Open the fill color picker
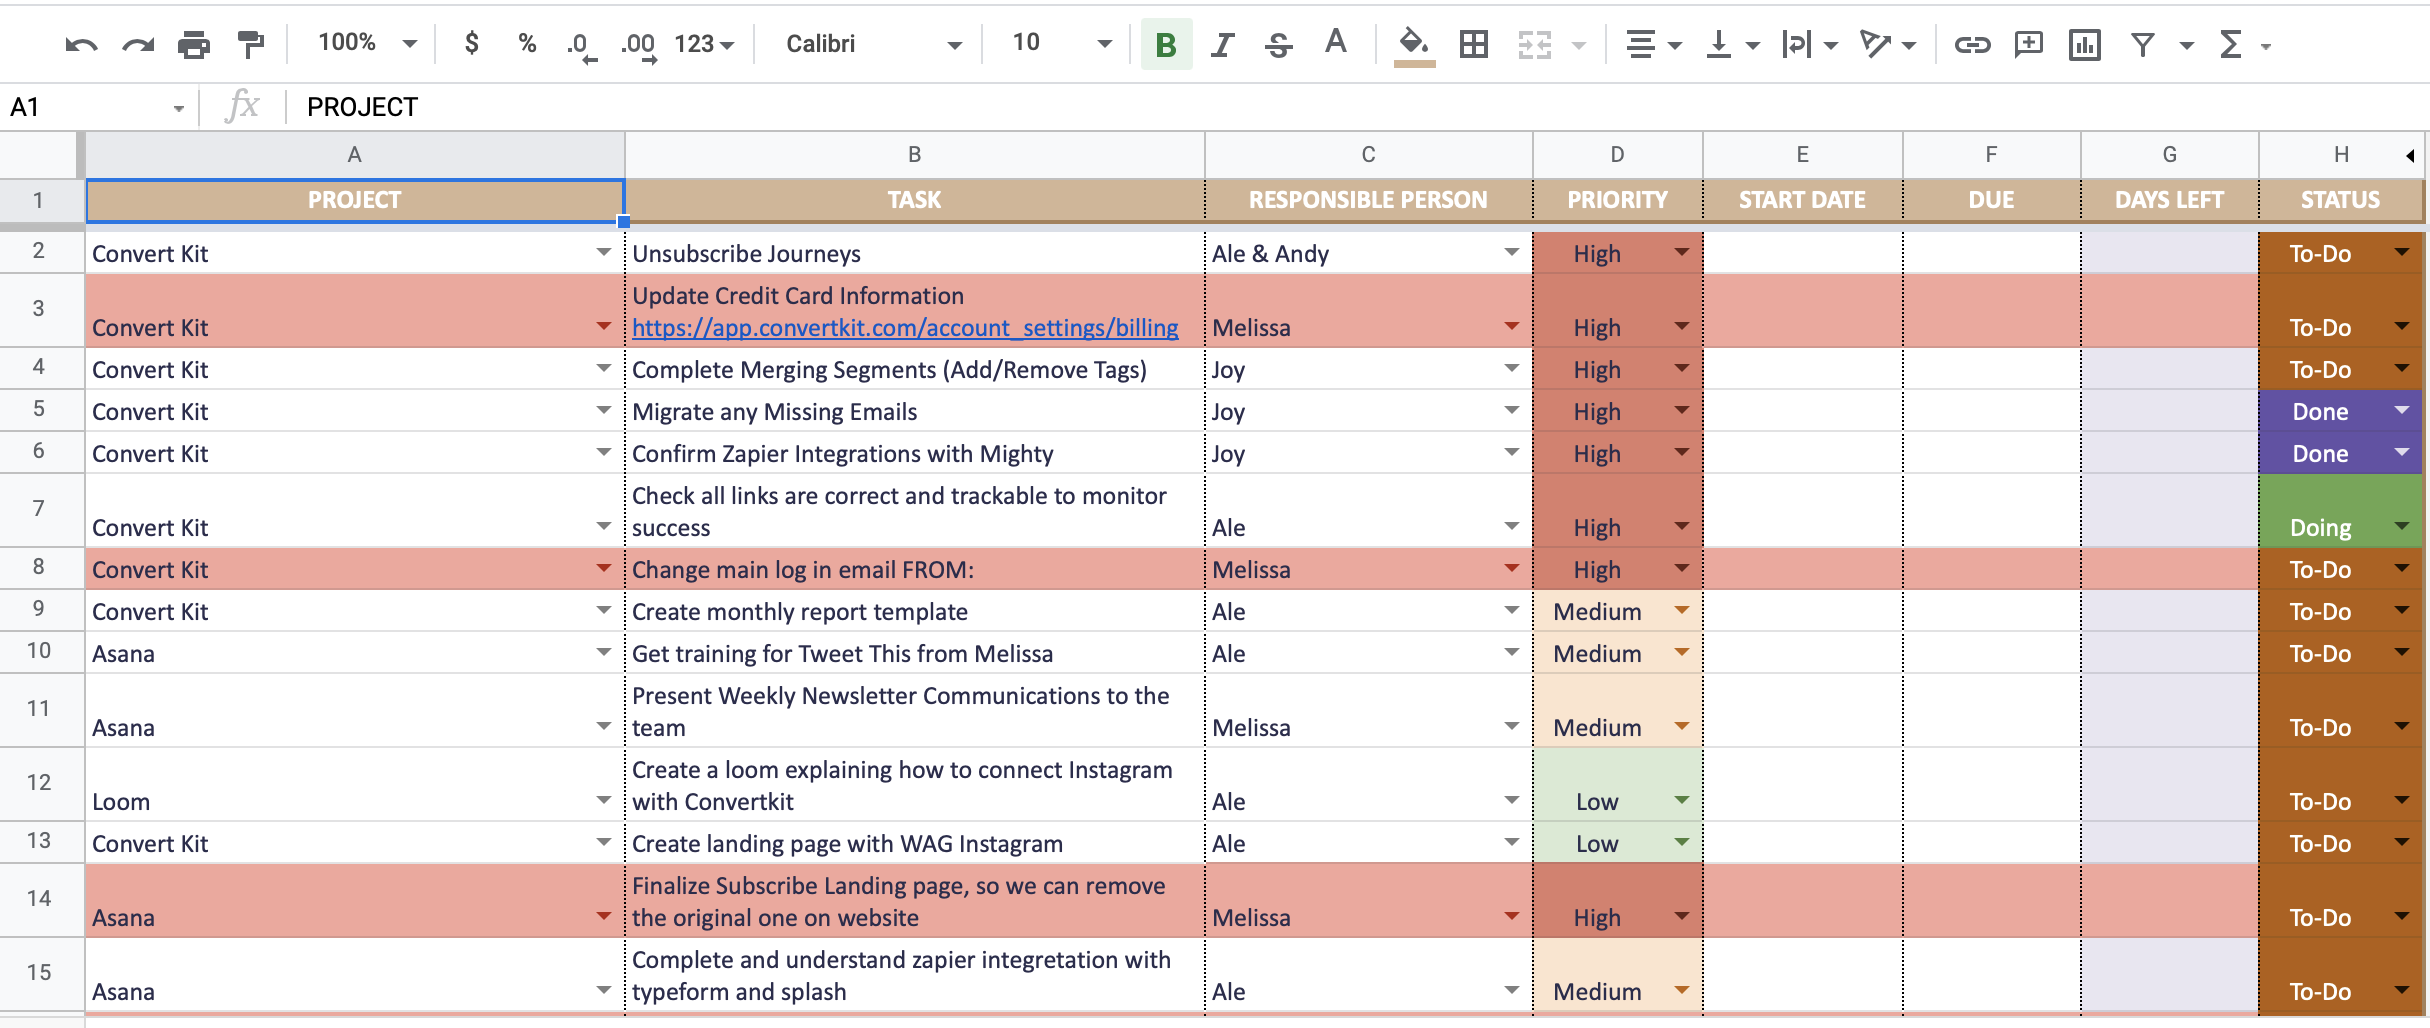The width and height of the screenshot is (2430, 1028). pos(1414,46)
